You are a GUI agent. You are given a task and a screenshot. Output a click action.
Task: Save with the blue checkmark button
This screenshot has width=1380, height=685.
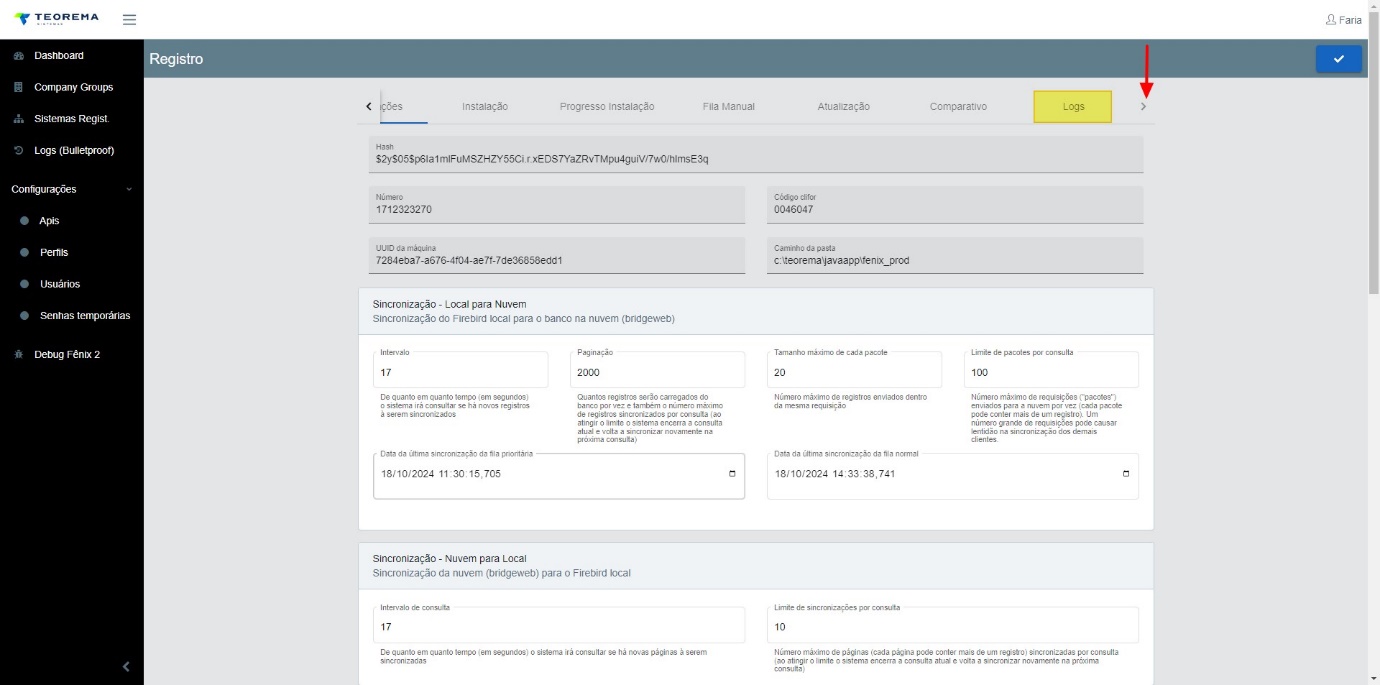tap(1338, 59)
